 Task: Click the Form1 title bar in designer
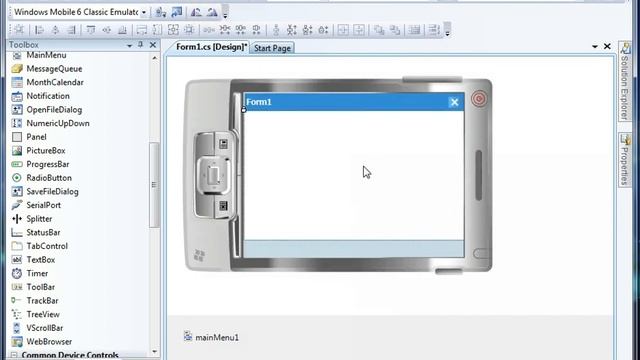coord(353,102)
